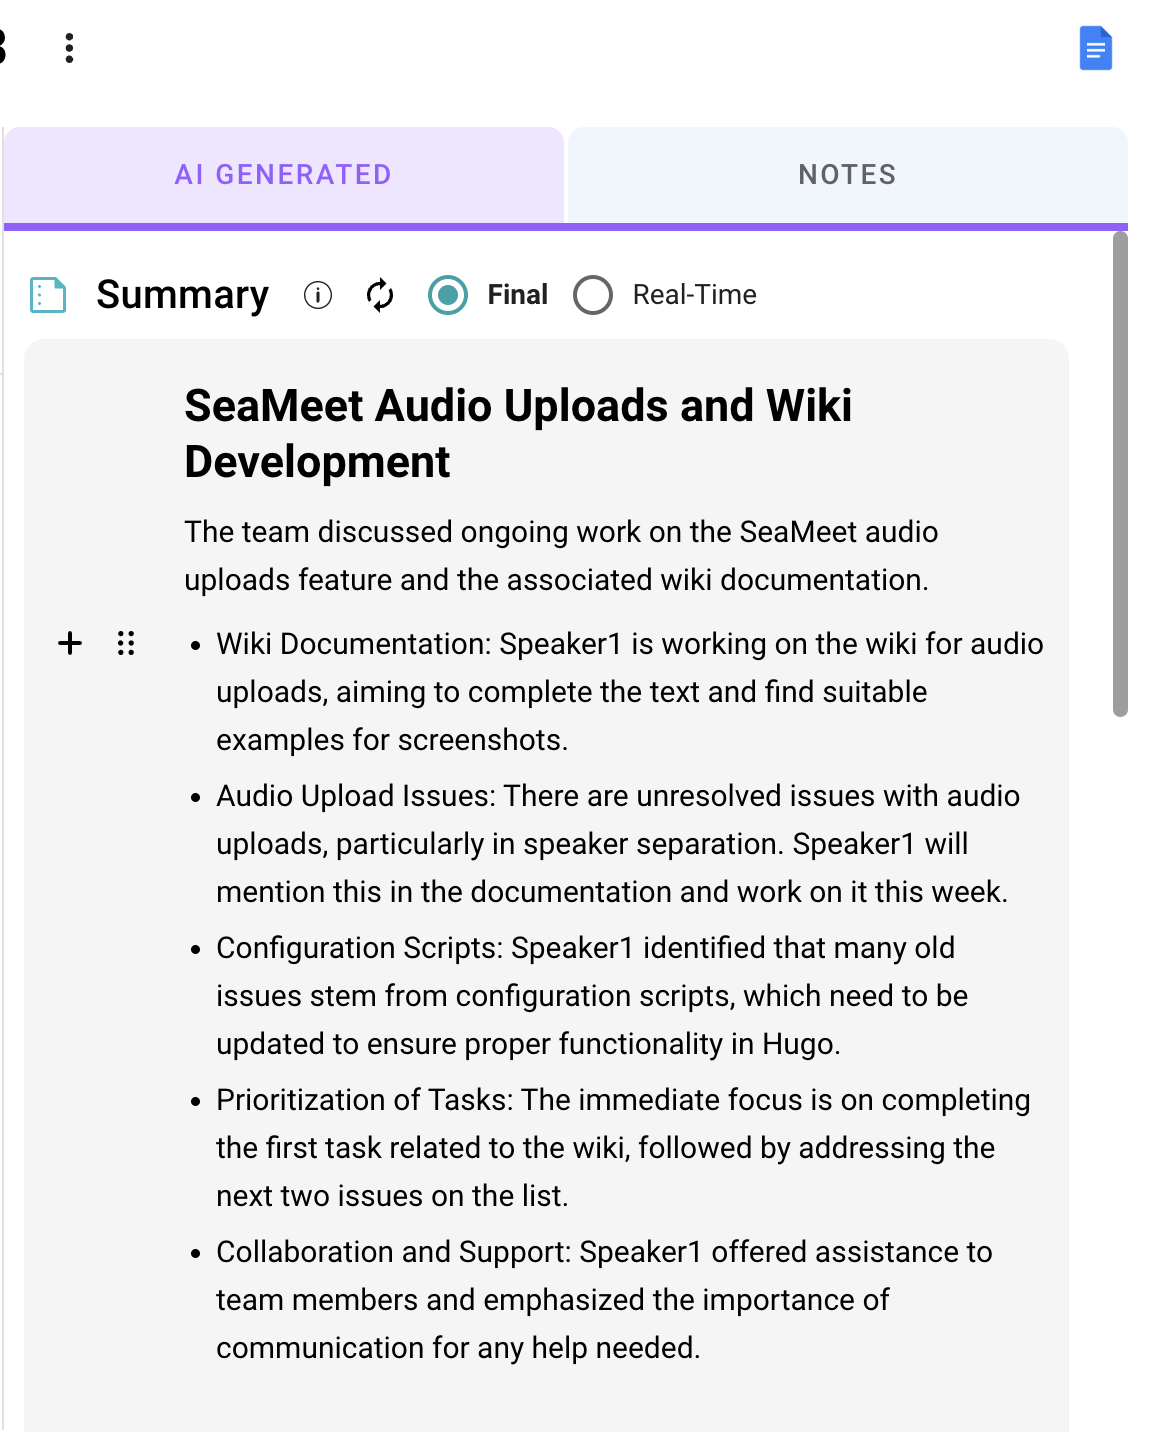Select the Final radio button
The height and width of the screenshot is (1450, 1174).
pos(448,295)
